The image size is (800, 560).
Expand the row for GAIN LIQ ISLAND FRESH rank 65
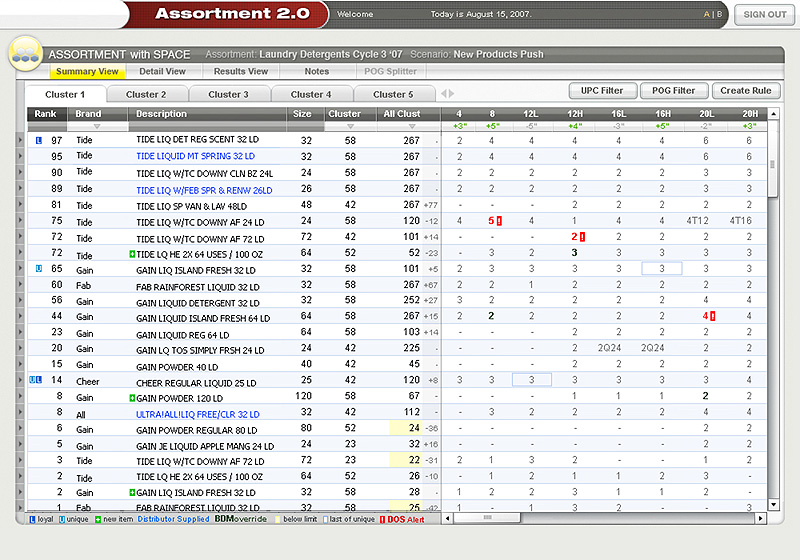tap(20, 268)
